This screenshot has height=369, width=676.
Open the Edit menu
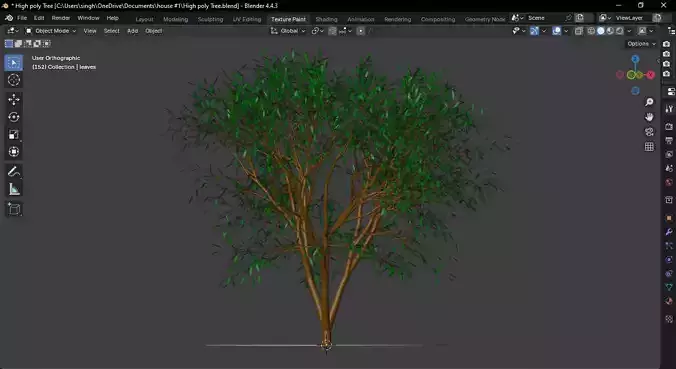39,18
